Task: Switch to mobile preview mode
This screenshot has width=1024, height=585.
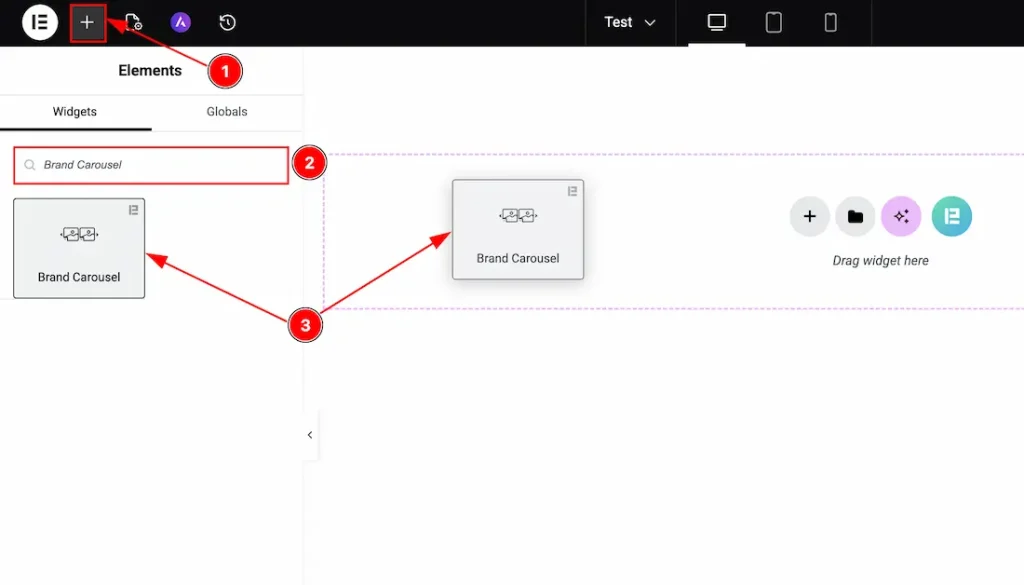Action: coord(830,22)
